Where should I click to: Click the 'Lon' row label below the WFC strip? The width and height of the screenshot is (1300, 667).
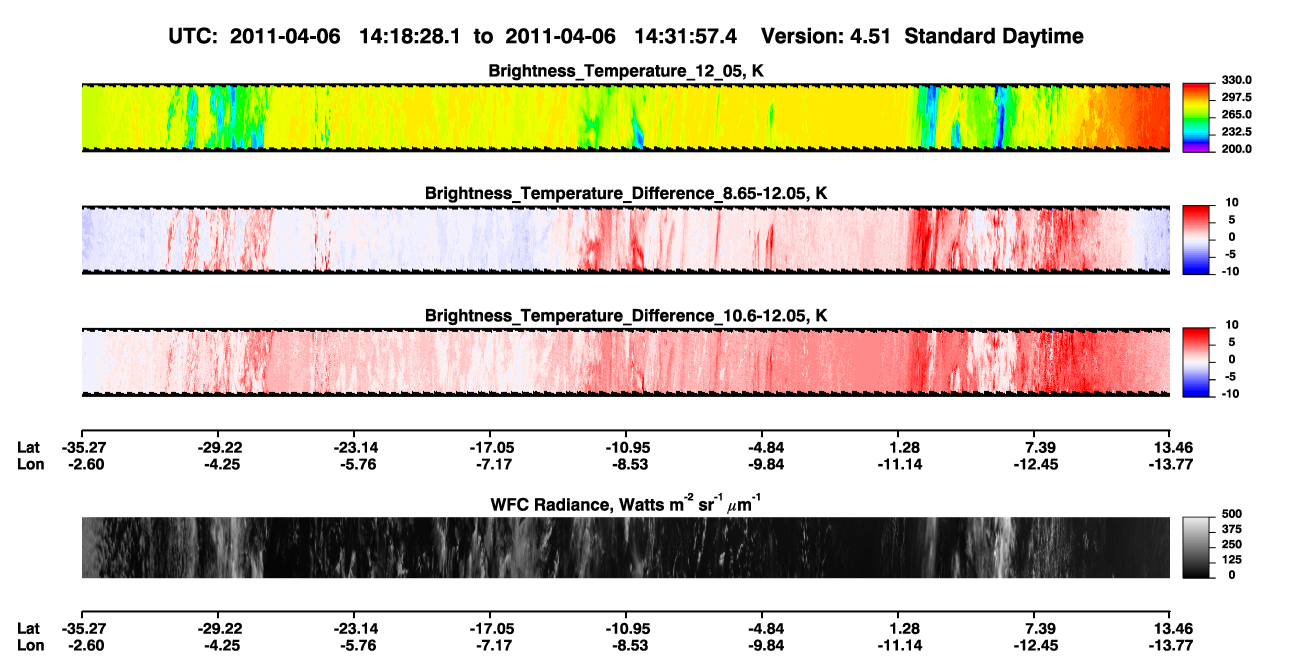pos(30,646)
